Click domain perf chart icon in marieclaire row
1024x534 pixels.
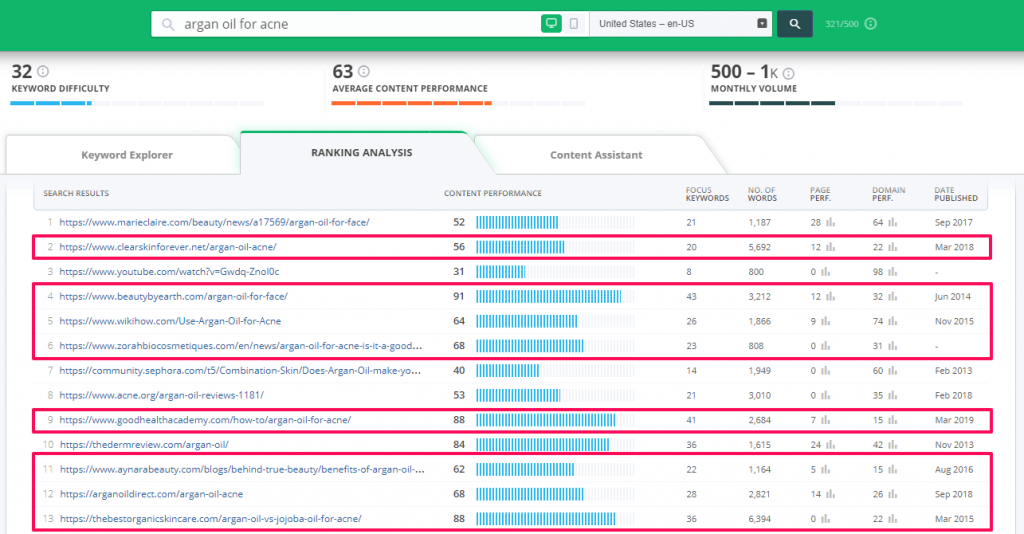pos(892,223)
